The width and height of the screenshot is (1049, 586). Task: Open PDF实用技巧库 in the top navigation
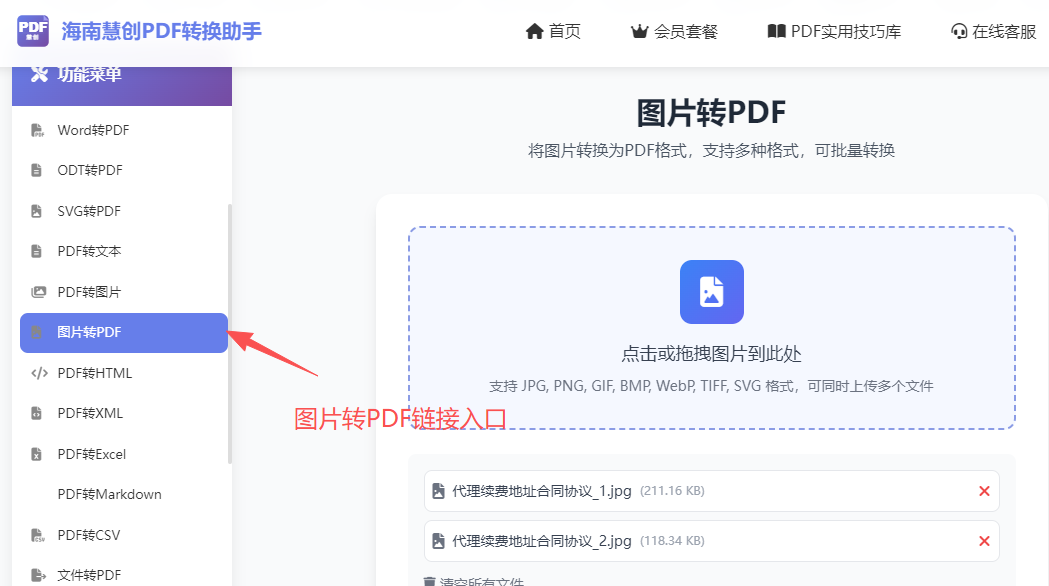tap(846, 31)
